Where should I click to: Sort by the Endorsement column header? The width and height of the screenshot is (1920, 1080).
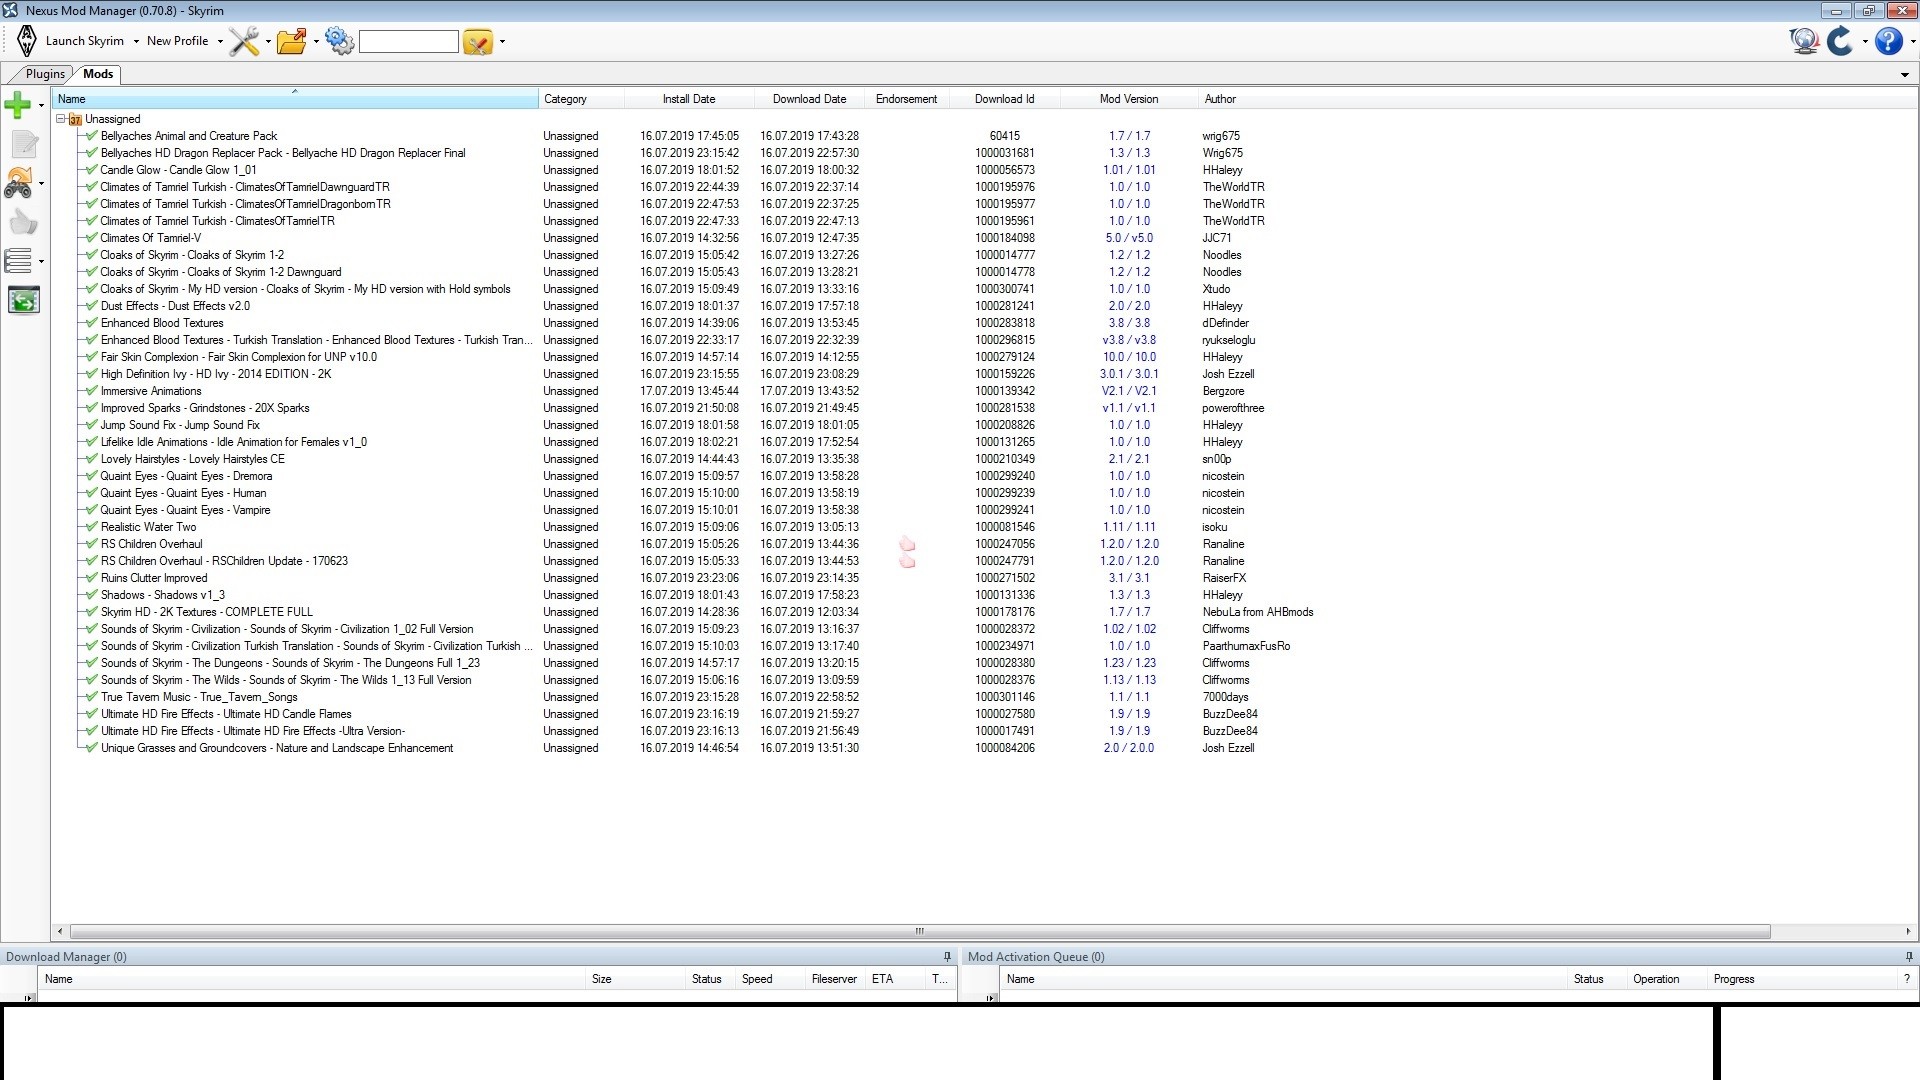pos(906,99)
